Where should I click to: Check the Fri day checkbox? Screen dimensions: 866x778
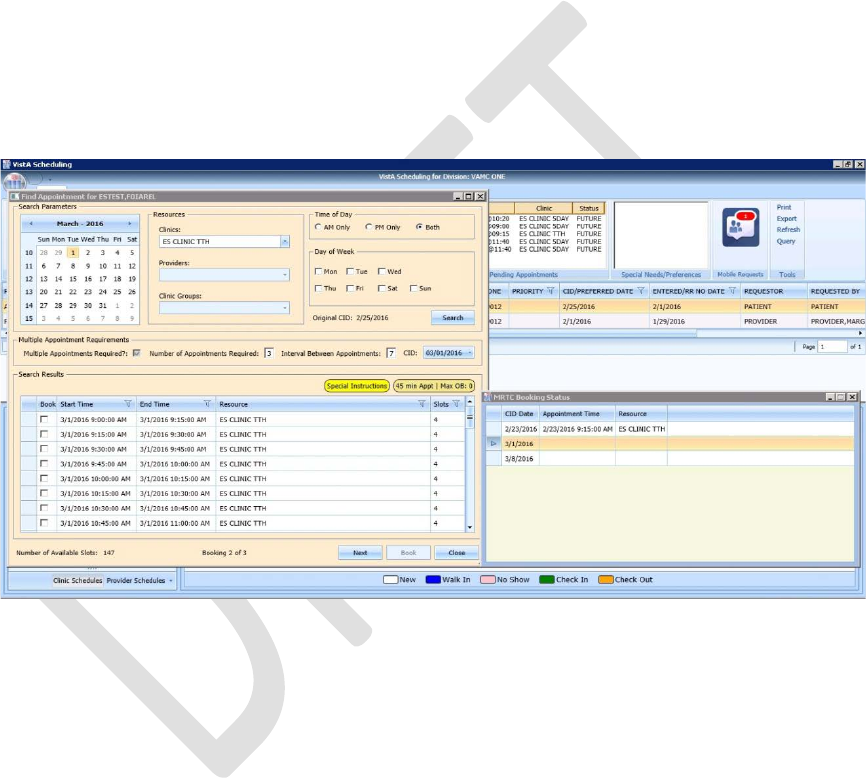350,288
